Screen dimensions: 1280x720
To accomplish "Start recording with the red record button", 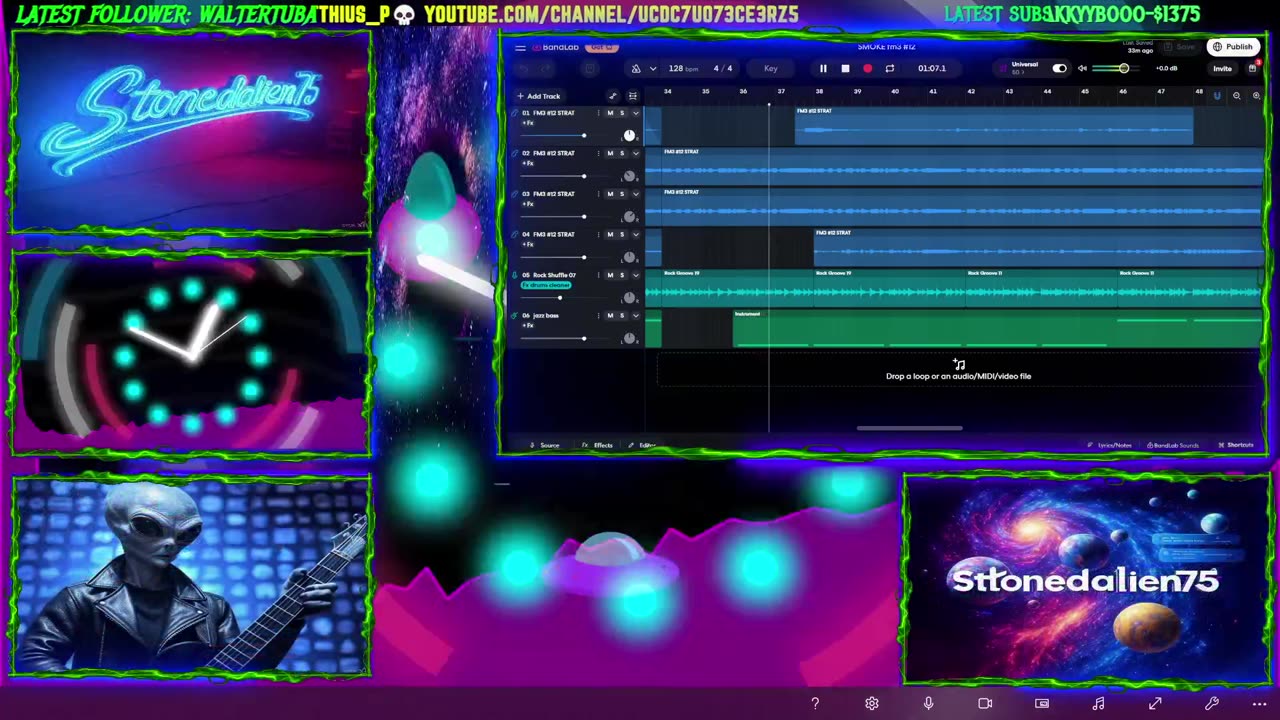I will (x=867, y=68).
